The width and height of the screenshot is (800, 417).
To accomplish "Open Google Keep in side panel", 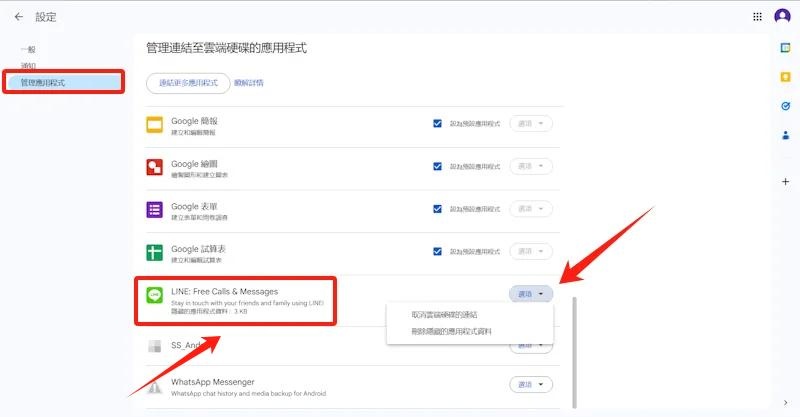I will (x=785, y=76).
